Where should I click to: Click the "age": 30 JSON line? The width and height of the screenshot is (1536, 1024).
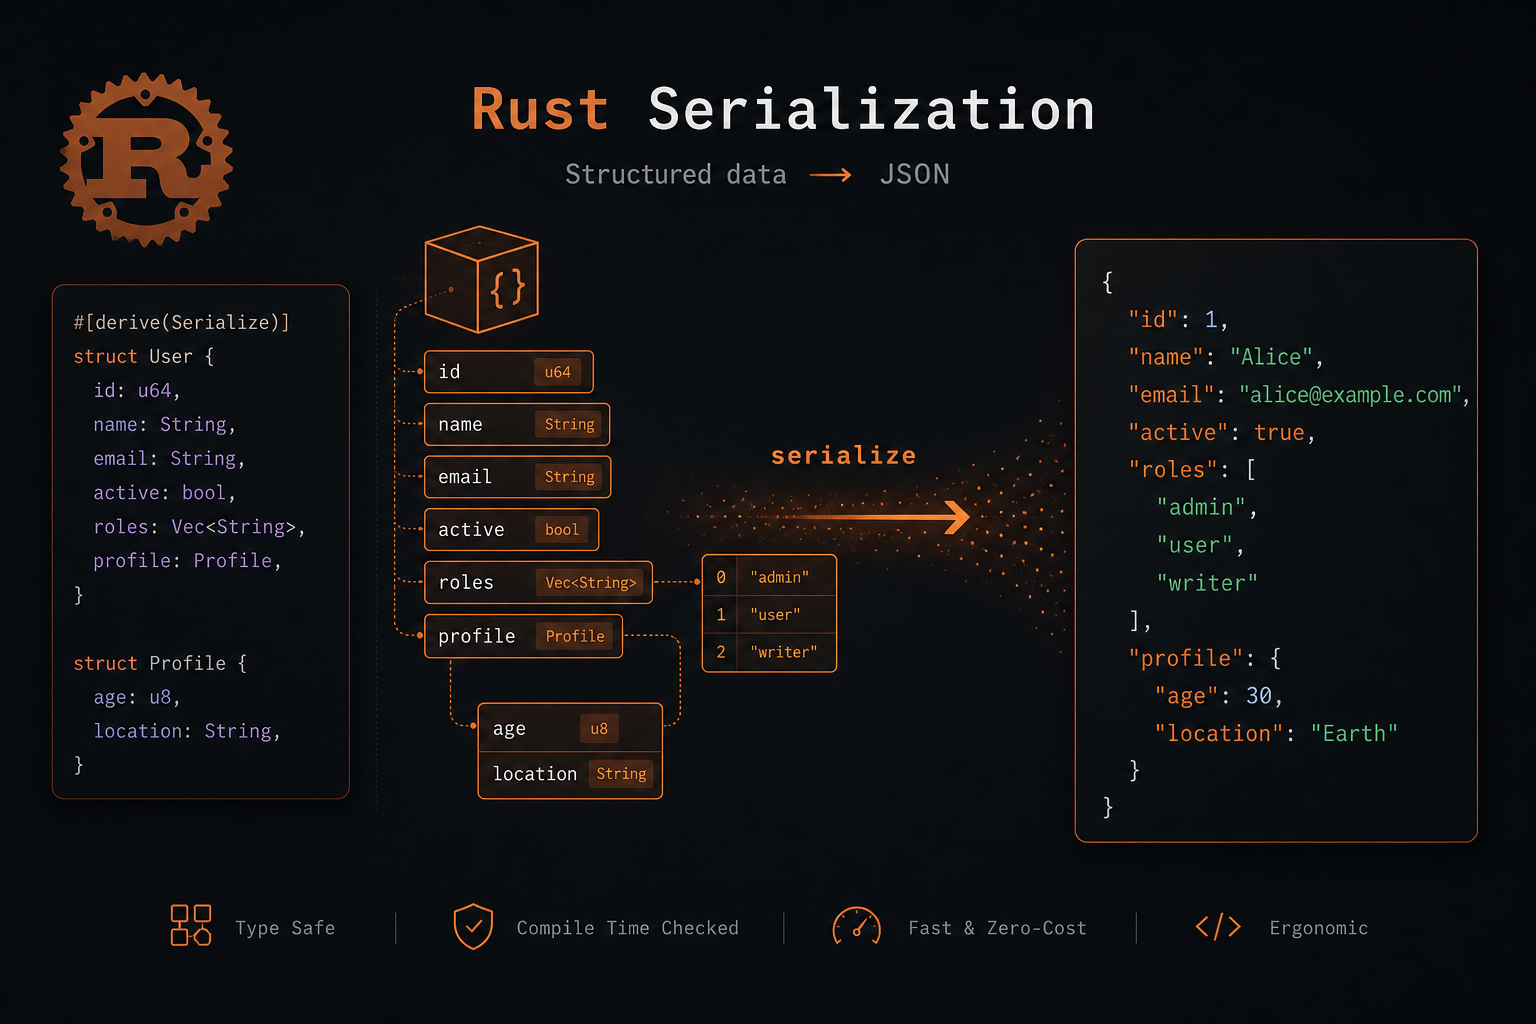[x=1218, y=696]
